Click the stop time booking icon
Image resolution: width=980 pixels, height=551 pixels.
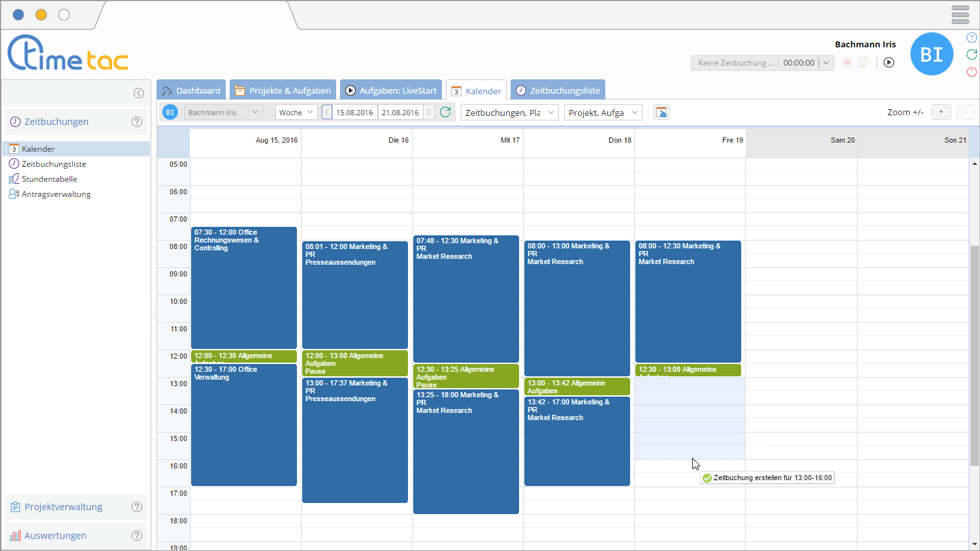point(848,62)
